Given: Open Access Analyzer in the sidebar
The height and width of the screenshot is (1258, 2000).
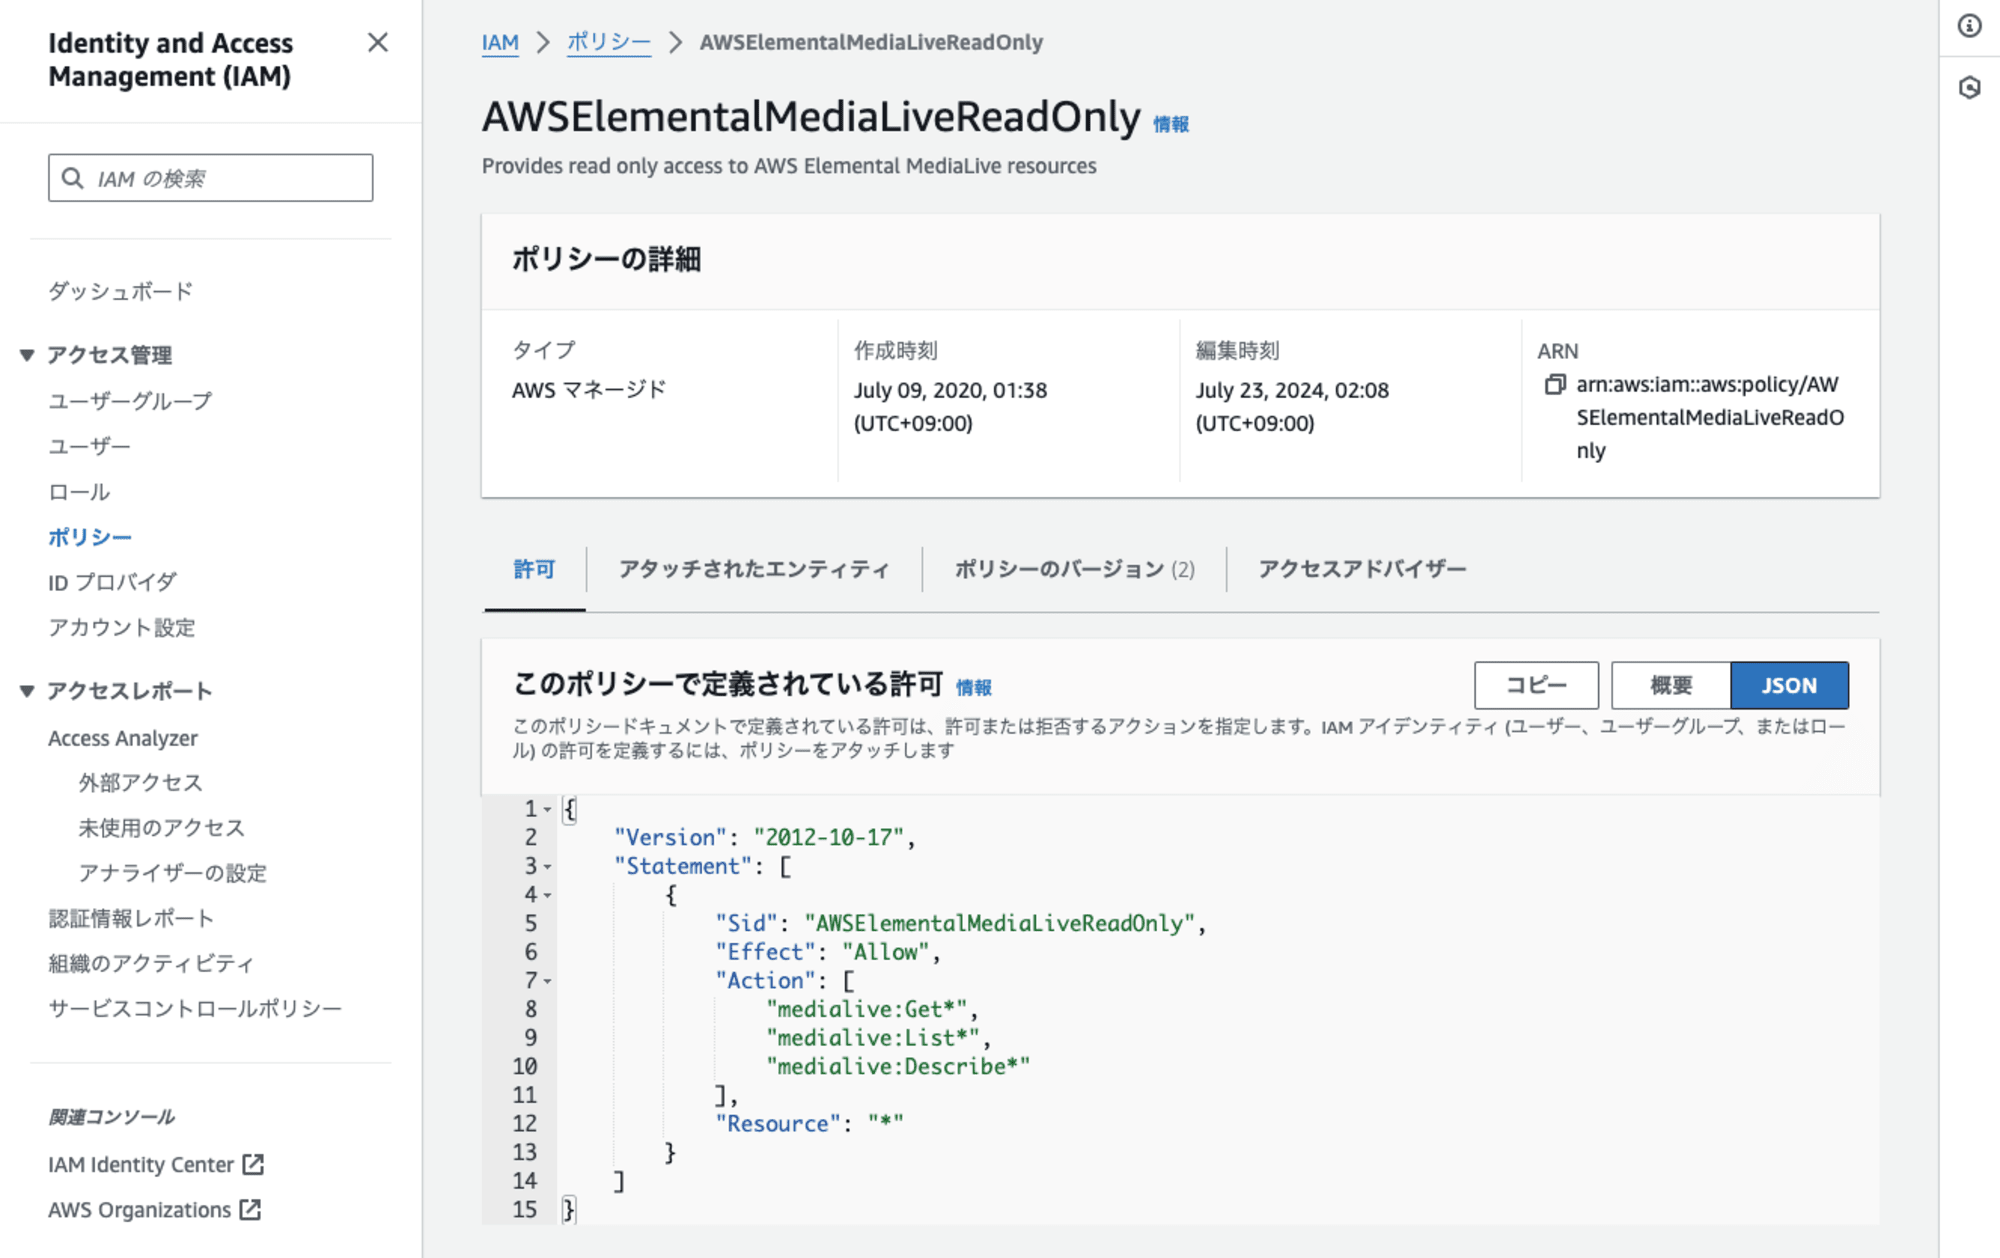Looking at the screenshot, I should (x=123, y=738).
